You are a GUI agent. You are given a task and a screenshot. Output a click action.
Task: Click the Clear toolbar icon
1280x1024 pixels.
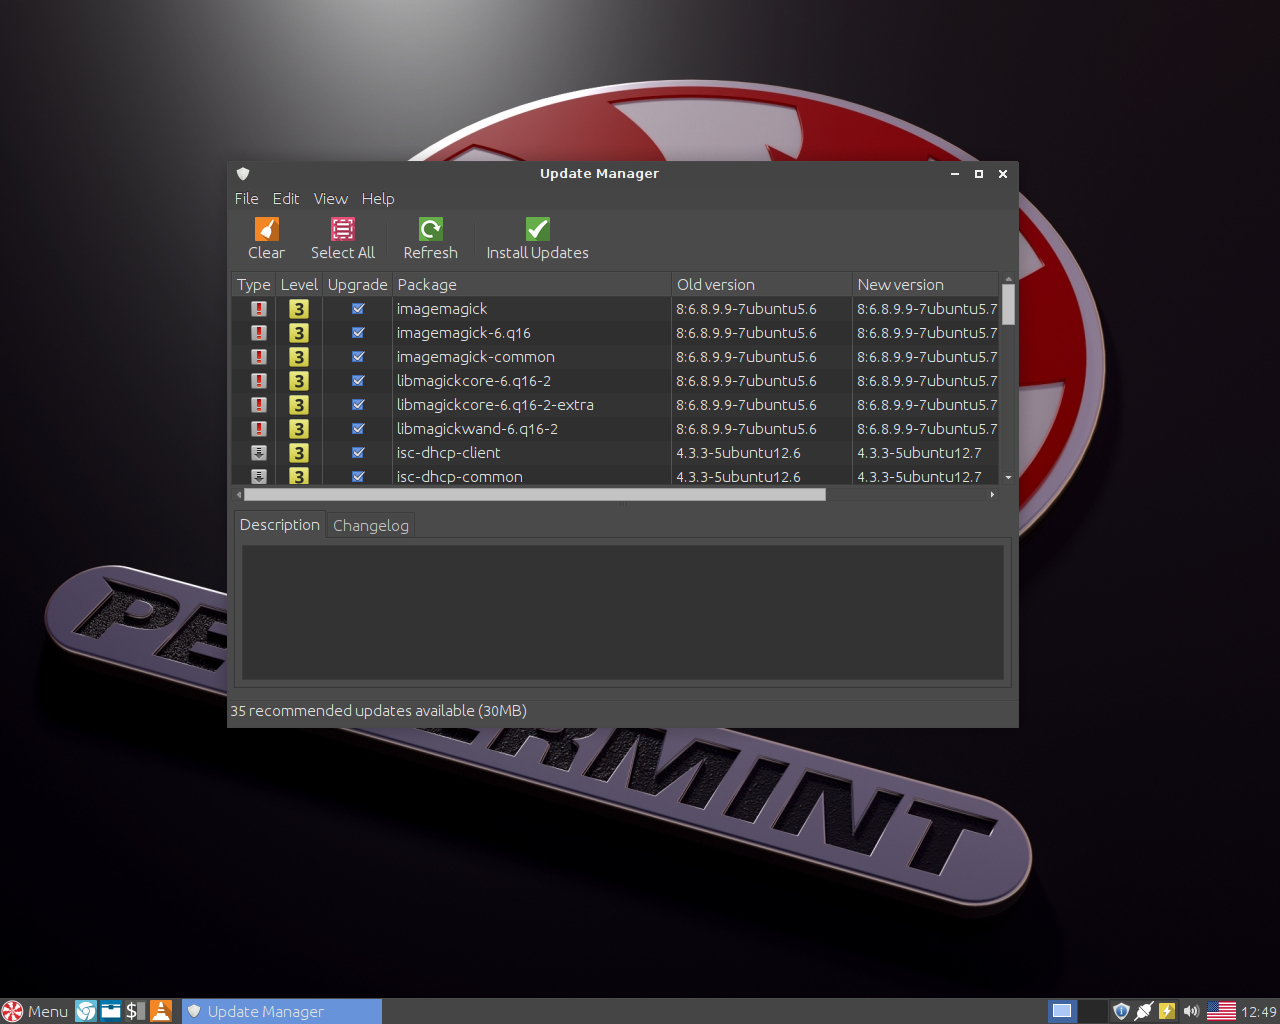pos(266,229)
